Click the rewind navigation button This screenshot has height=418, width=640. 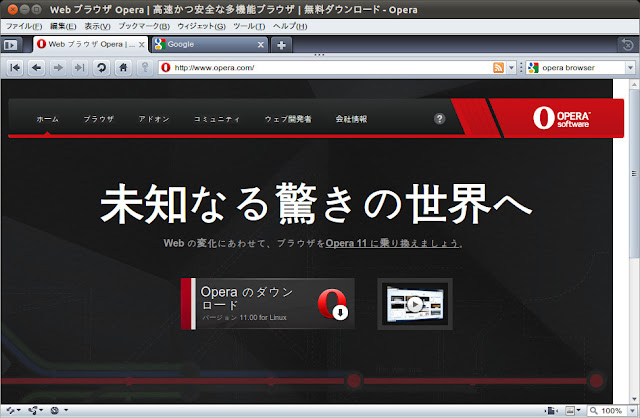(x=15, y=67)
